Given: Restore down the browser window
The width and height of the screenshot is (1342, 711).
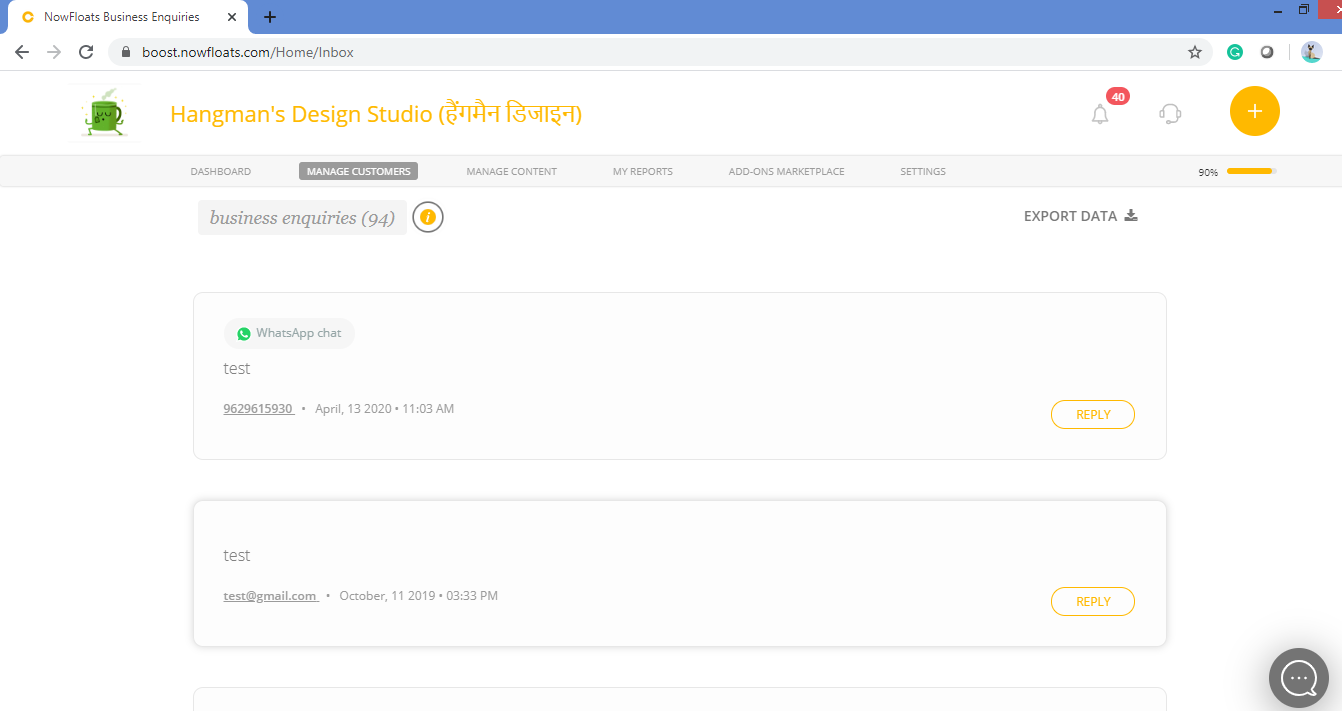Looking at the screenshot, I should (x=1304, y=10).
